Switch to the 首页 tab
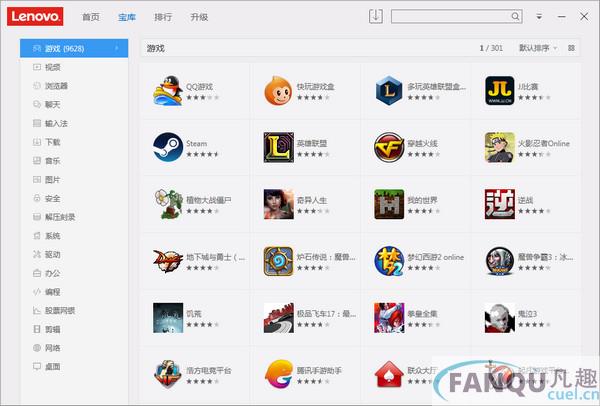600x406 pixels. click(91, 17)
